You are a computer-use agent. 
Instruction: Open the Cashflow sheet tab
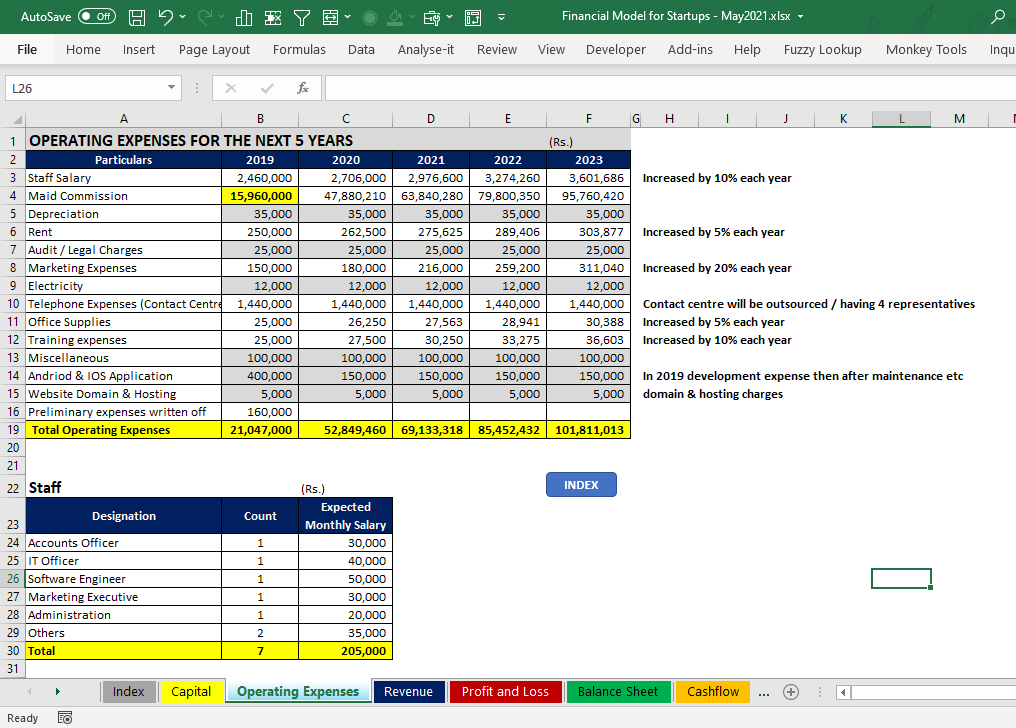pos(713,692)
